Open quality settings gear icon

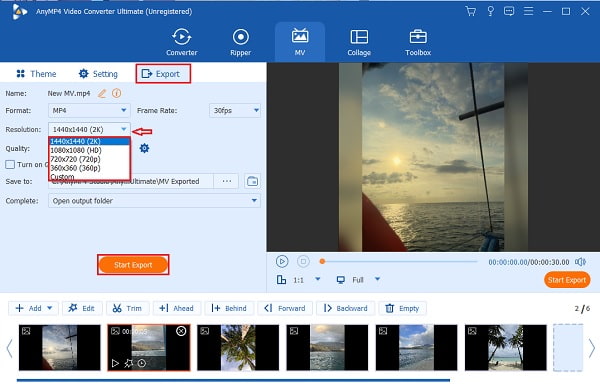pos(144,148)
